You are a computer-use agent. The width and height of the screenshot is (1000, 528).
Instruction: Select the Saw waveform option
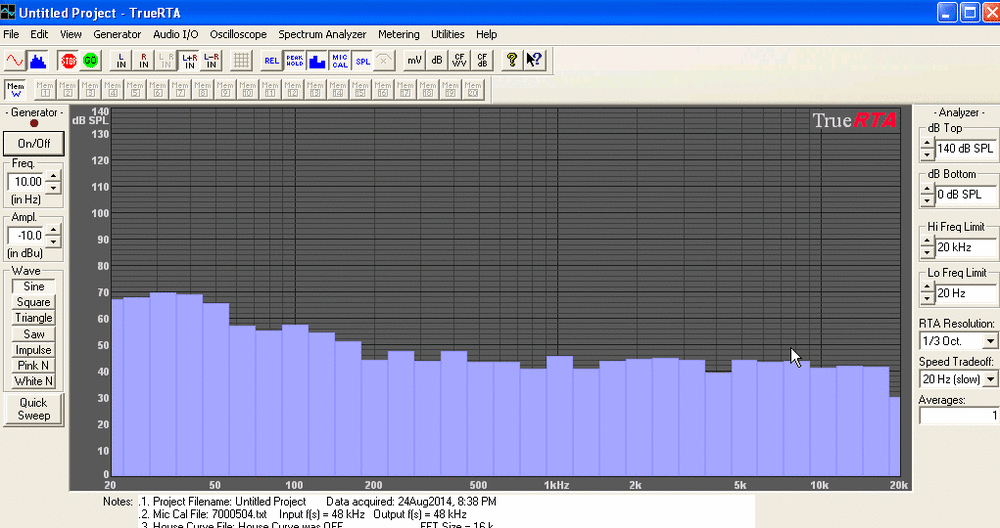pos(34,334)
